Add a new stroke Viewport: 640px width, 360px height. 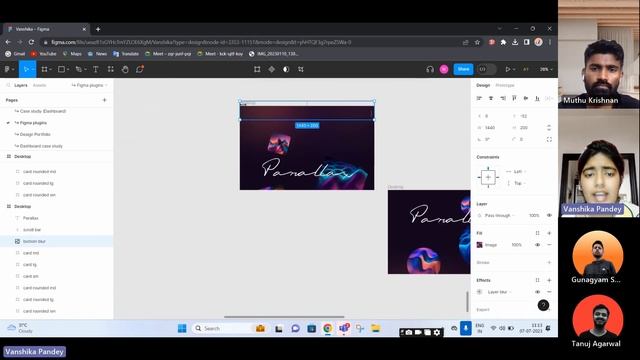[549, 262]
